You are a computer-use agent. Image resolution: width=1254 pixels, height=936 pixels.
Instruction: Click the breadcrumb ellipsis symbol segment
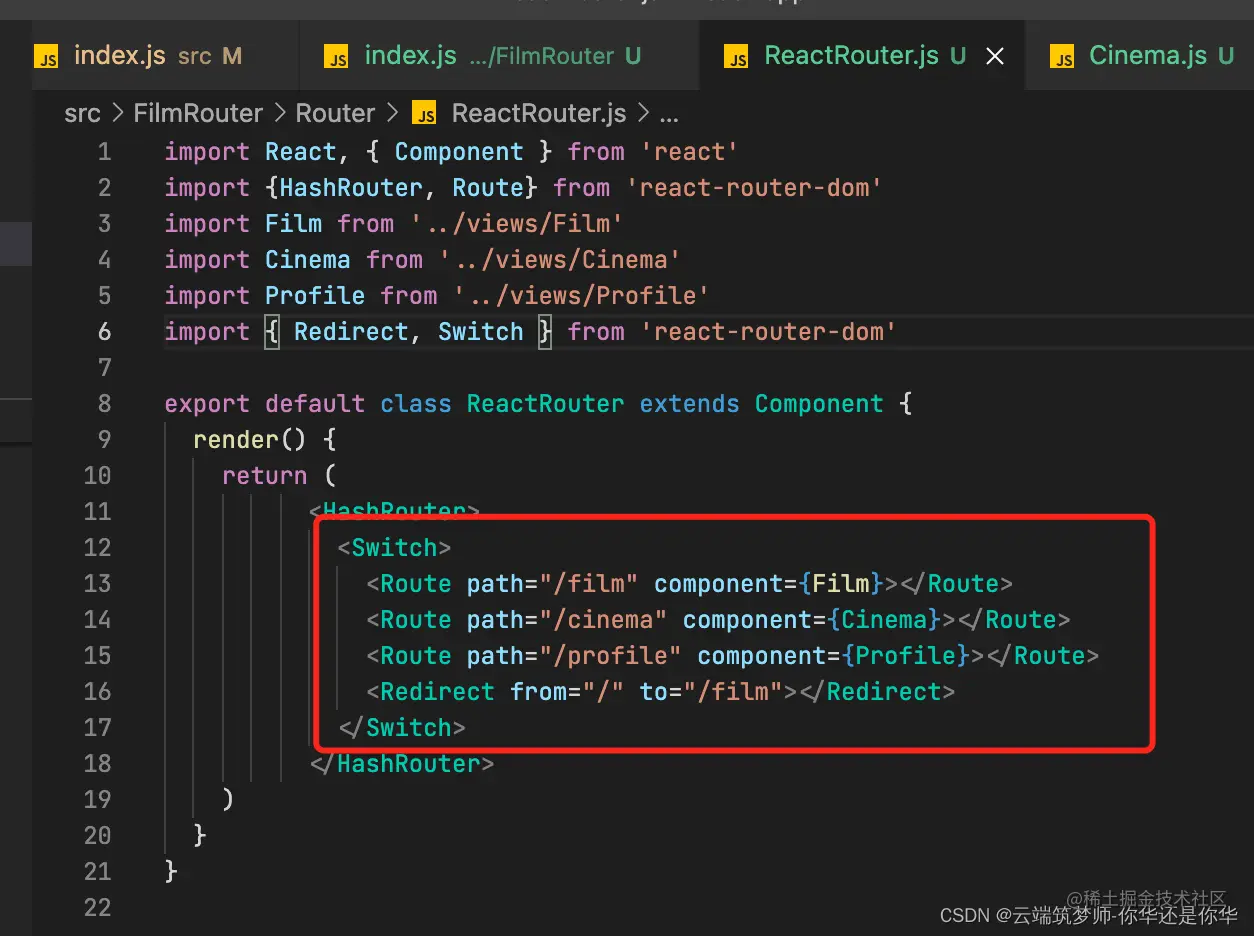pyautogui.click(x=669, y=115)
